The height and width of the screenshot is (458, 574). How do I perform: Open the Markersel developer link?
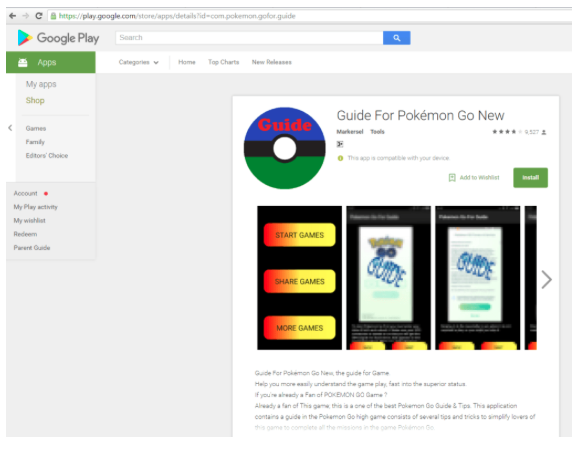click(x=350, y=132)
